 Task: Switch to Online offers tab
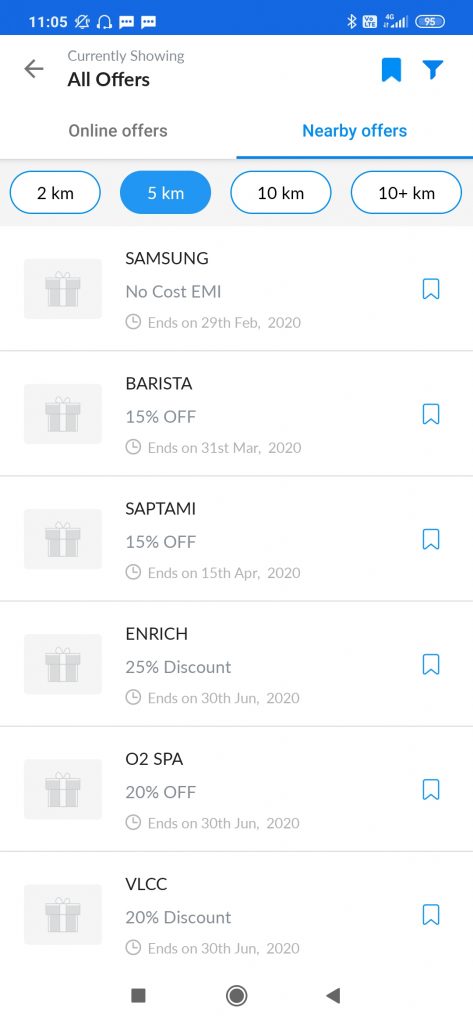tap(118, 131)
